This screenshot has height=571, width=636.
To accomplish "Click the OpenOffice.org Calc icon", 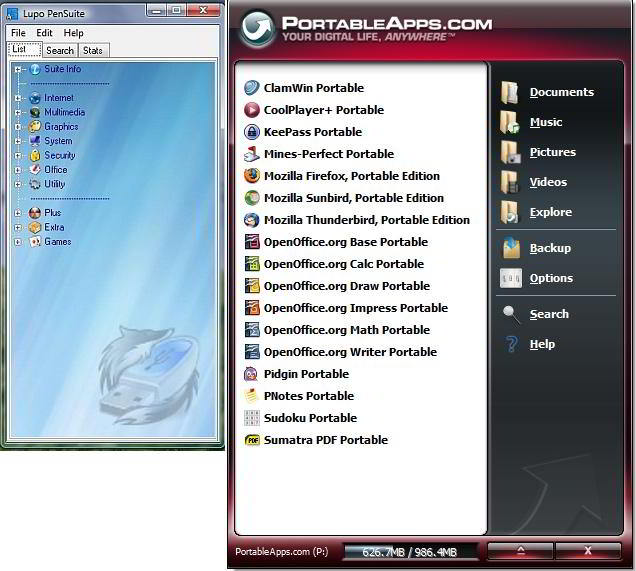I will (251, 264).
